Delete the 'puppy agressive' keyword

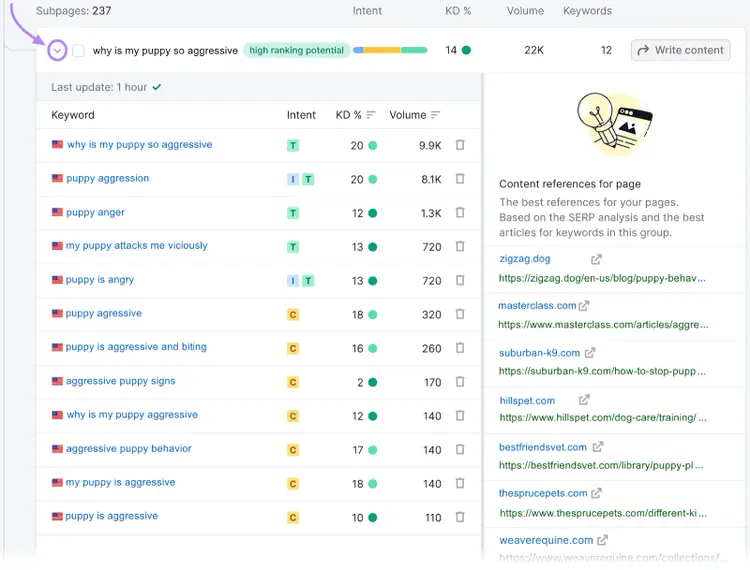click(460, 314)
